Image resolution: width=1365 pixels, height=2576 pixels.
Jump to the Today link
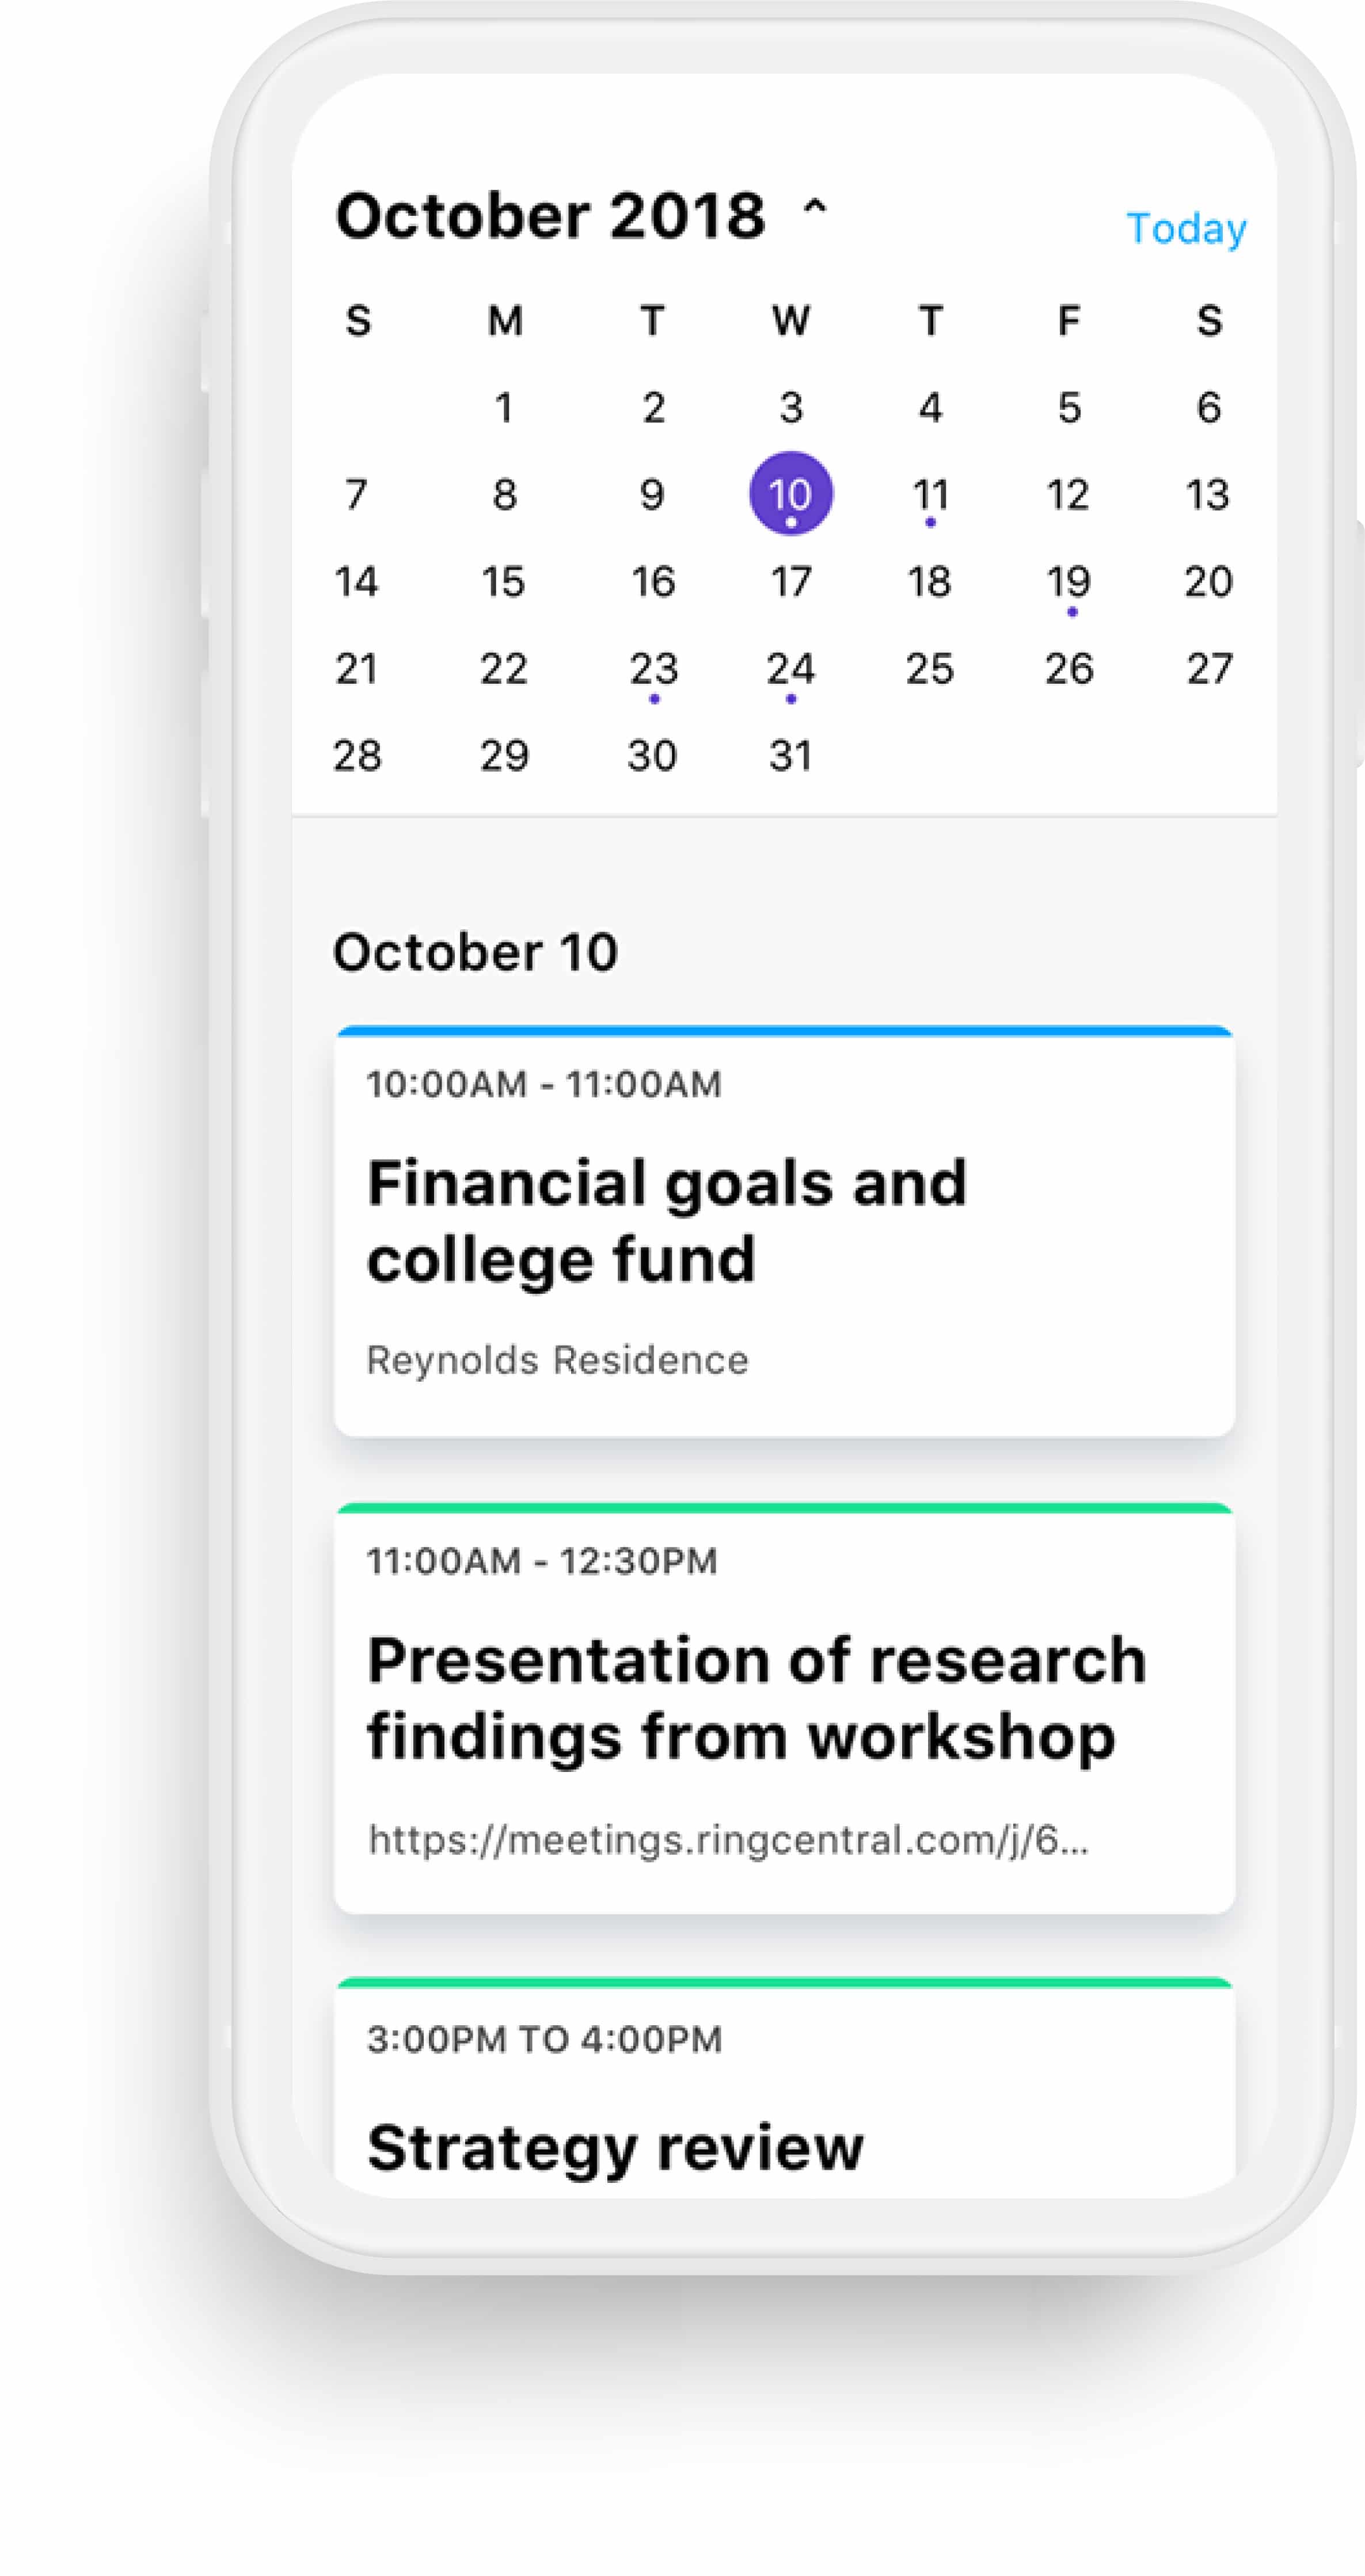[1186, 229]
